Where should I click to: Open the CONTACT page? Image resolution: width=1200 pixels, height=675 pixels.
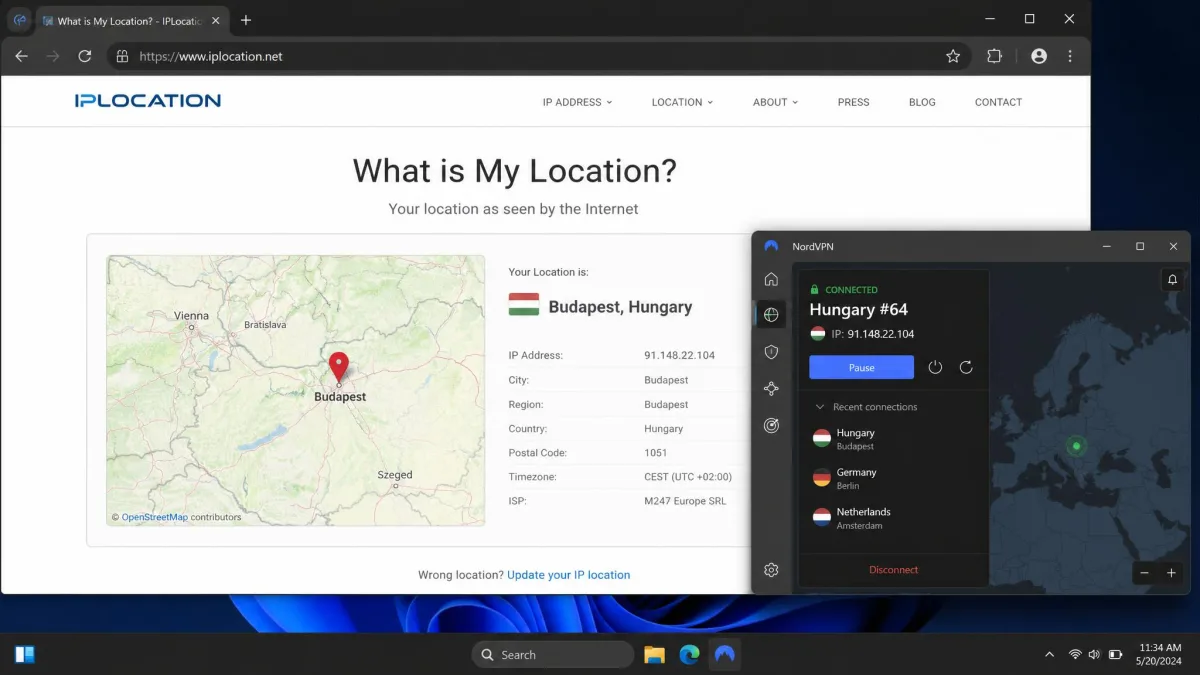click(x=998, y=102)
